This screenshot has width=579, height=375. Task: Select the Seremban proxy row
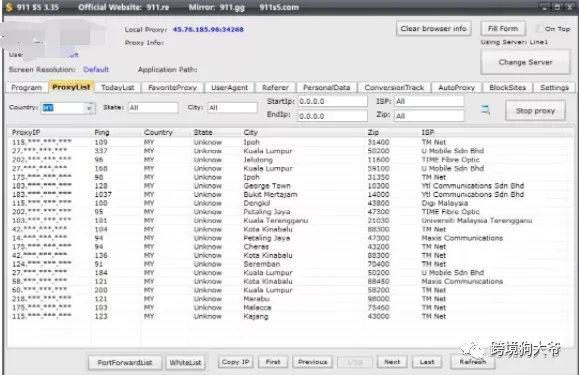(290, 264)
